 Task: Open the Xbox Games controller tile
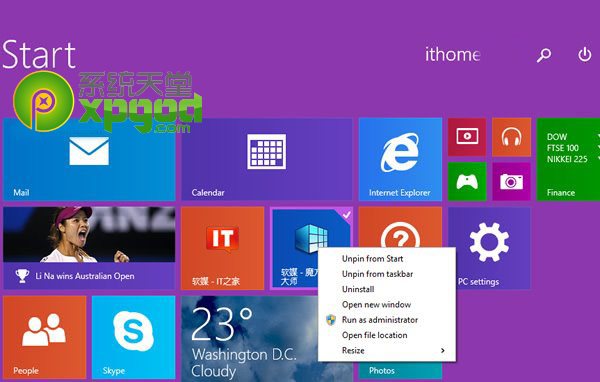point(467,181)
